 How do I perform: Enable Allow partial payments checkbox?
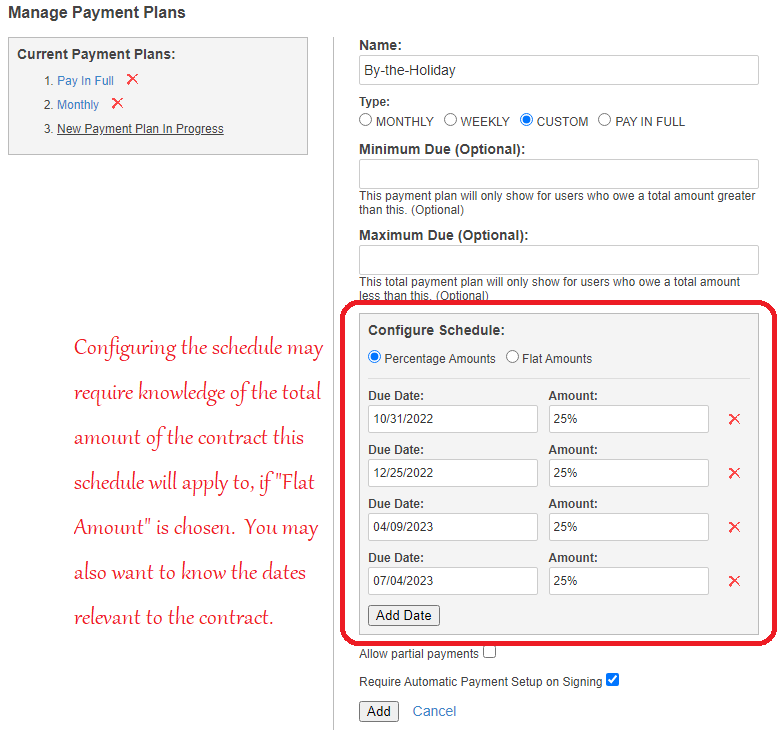(489, 653)
